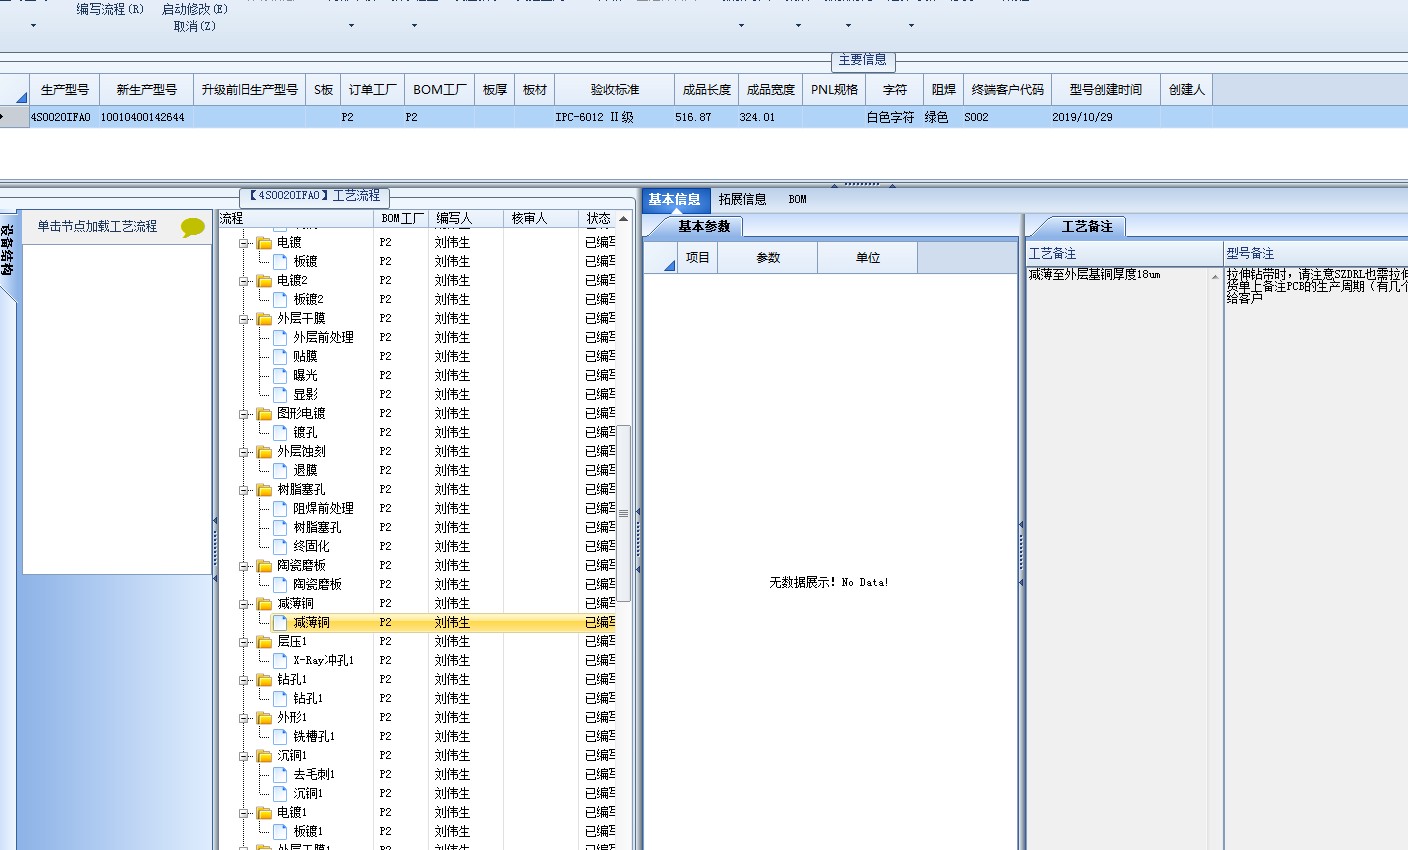1408x850 pixels.
Task: Click the 编写流程(R) button
Action: point(111,9)
